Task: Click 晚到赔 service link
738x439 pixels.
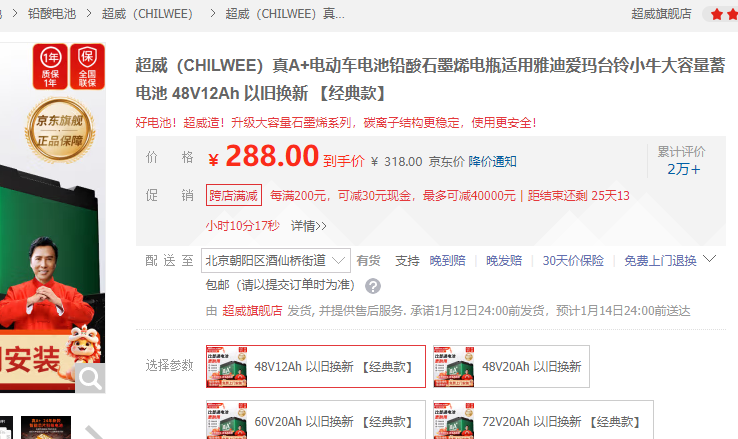Action: point(447,261)
